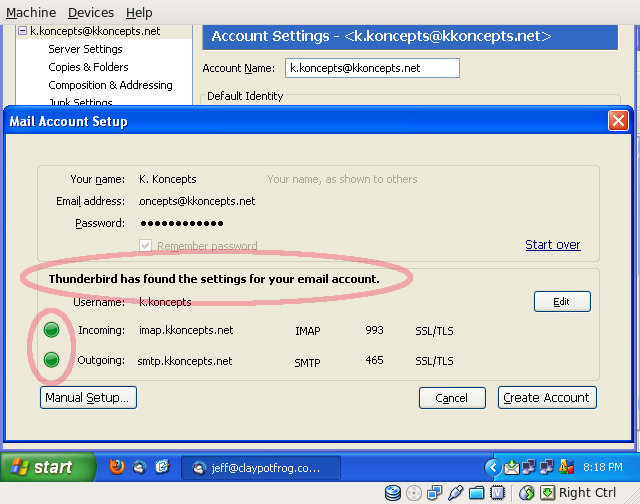Click the k.koncepts username value
Screen dimensions: 640x504
[x=165, y=302]
